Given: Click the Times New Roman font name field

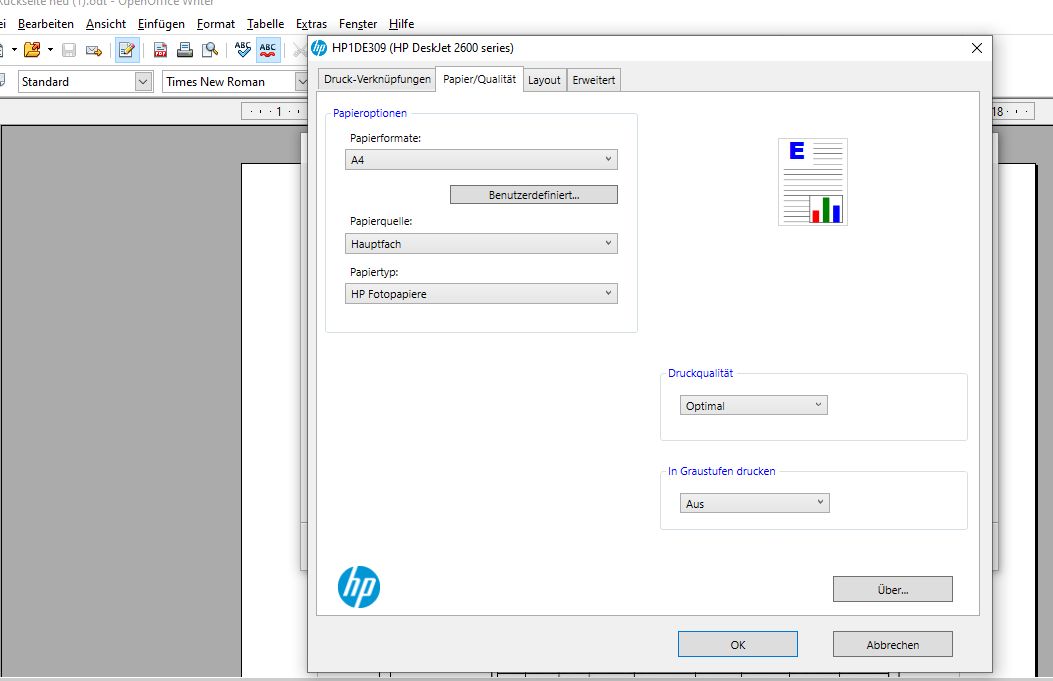Looking at the screenshot, I should coord(228,82).
